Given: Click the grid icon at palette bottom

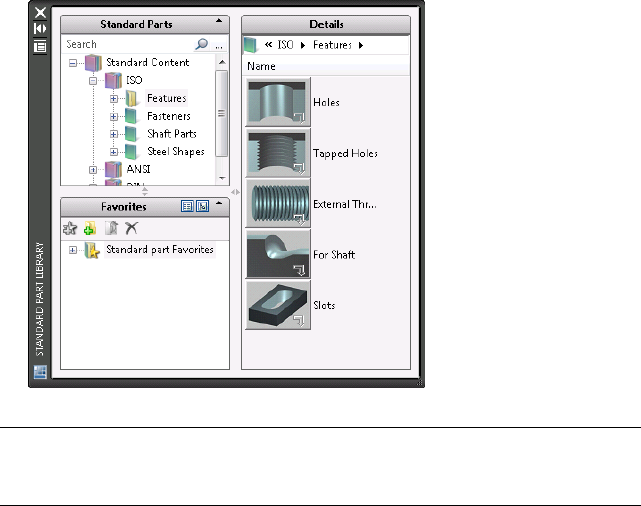Looking at the screenshot, I should (40, 372).
